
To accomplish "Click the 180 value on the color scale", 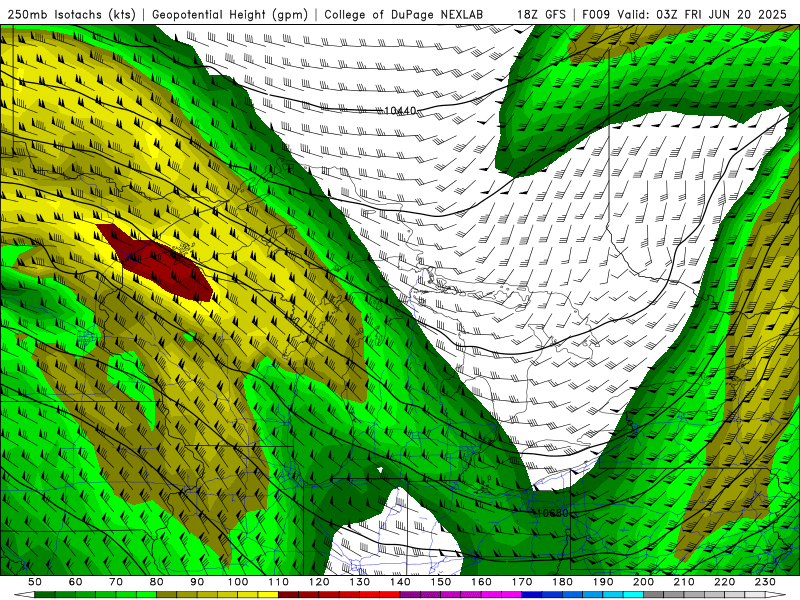I will pyautogui.click(x=562, y=582).
